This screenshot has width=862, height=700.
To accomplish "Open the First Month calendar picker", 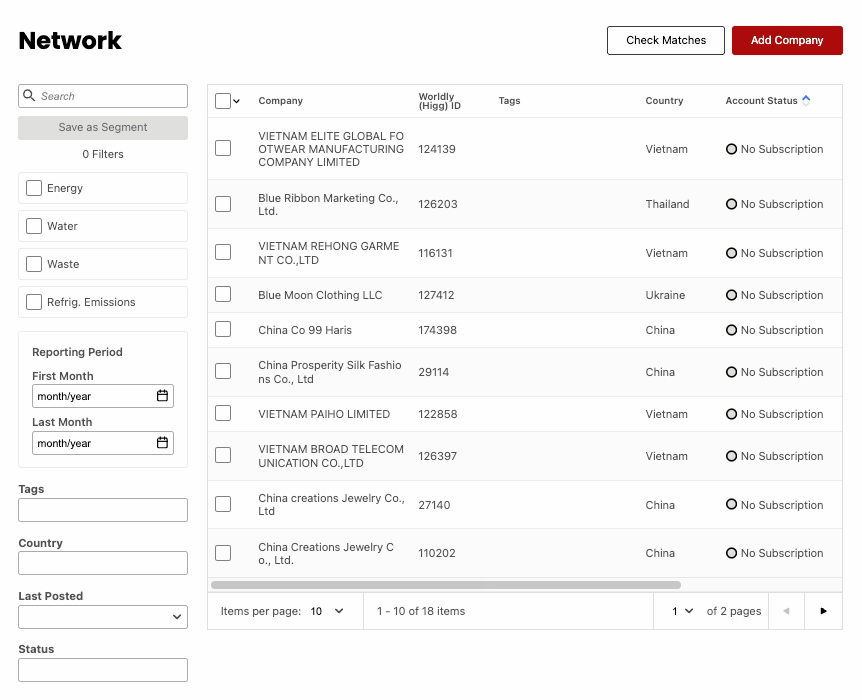I will click(x=162, y=396).
